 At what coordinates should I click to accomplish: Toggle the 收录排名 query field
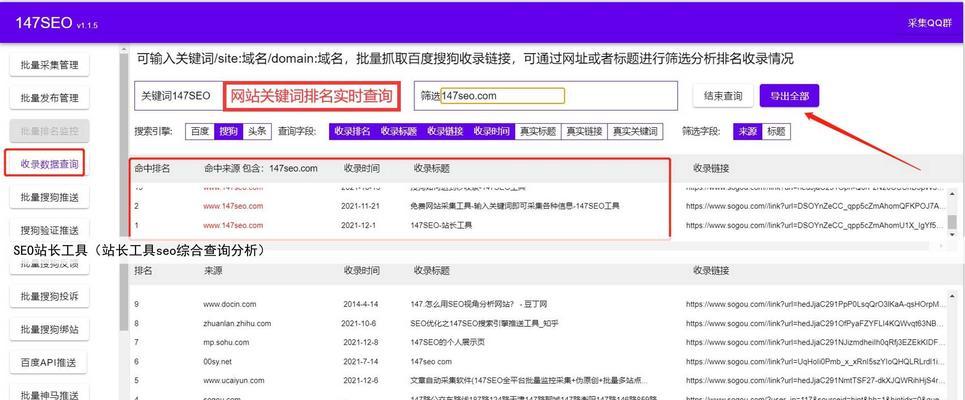(353, 131)
